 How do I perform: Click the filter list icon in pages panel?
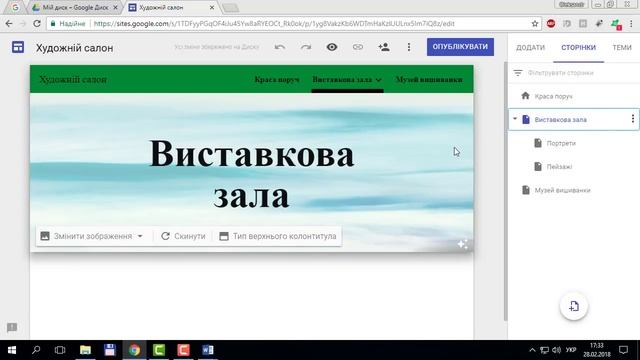point(518,73)
